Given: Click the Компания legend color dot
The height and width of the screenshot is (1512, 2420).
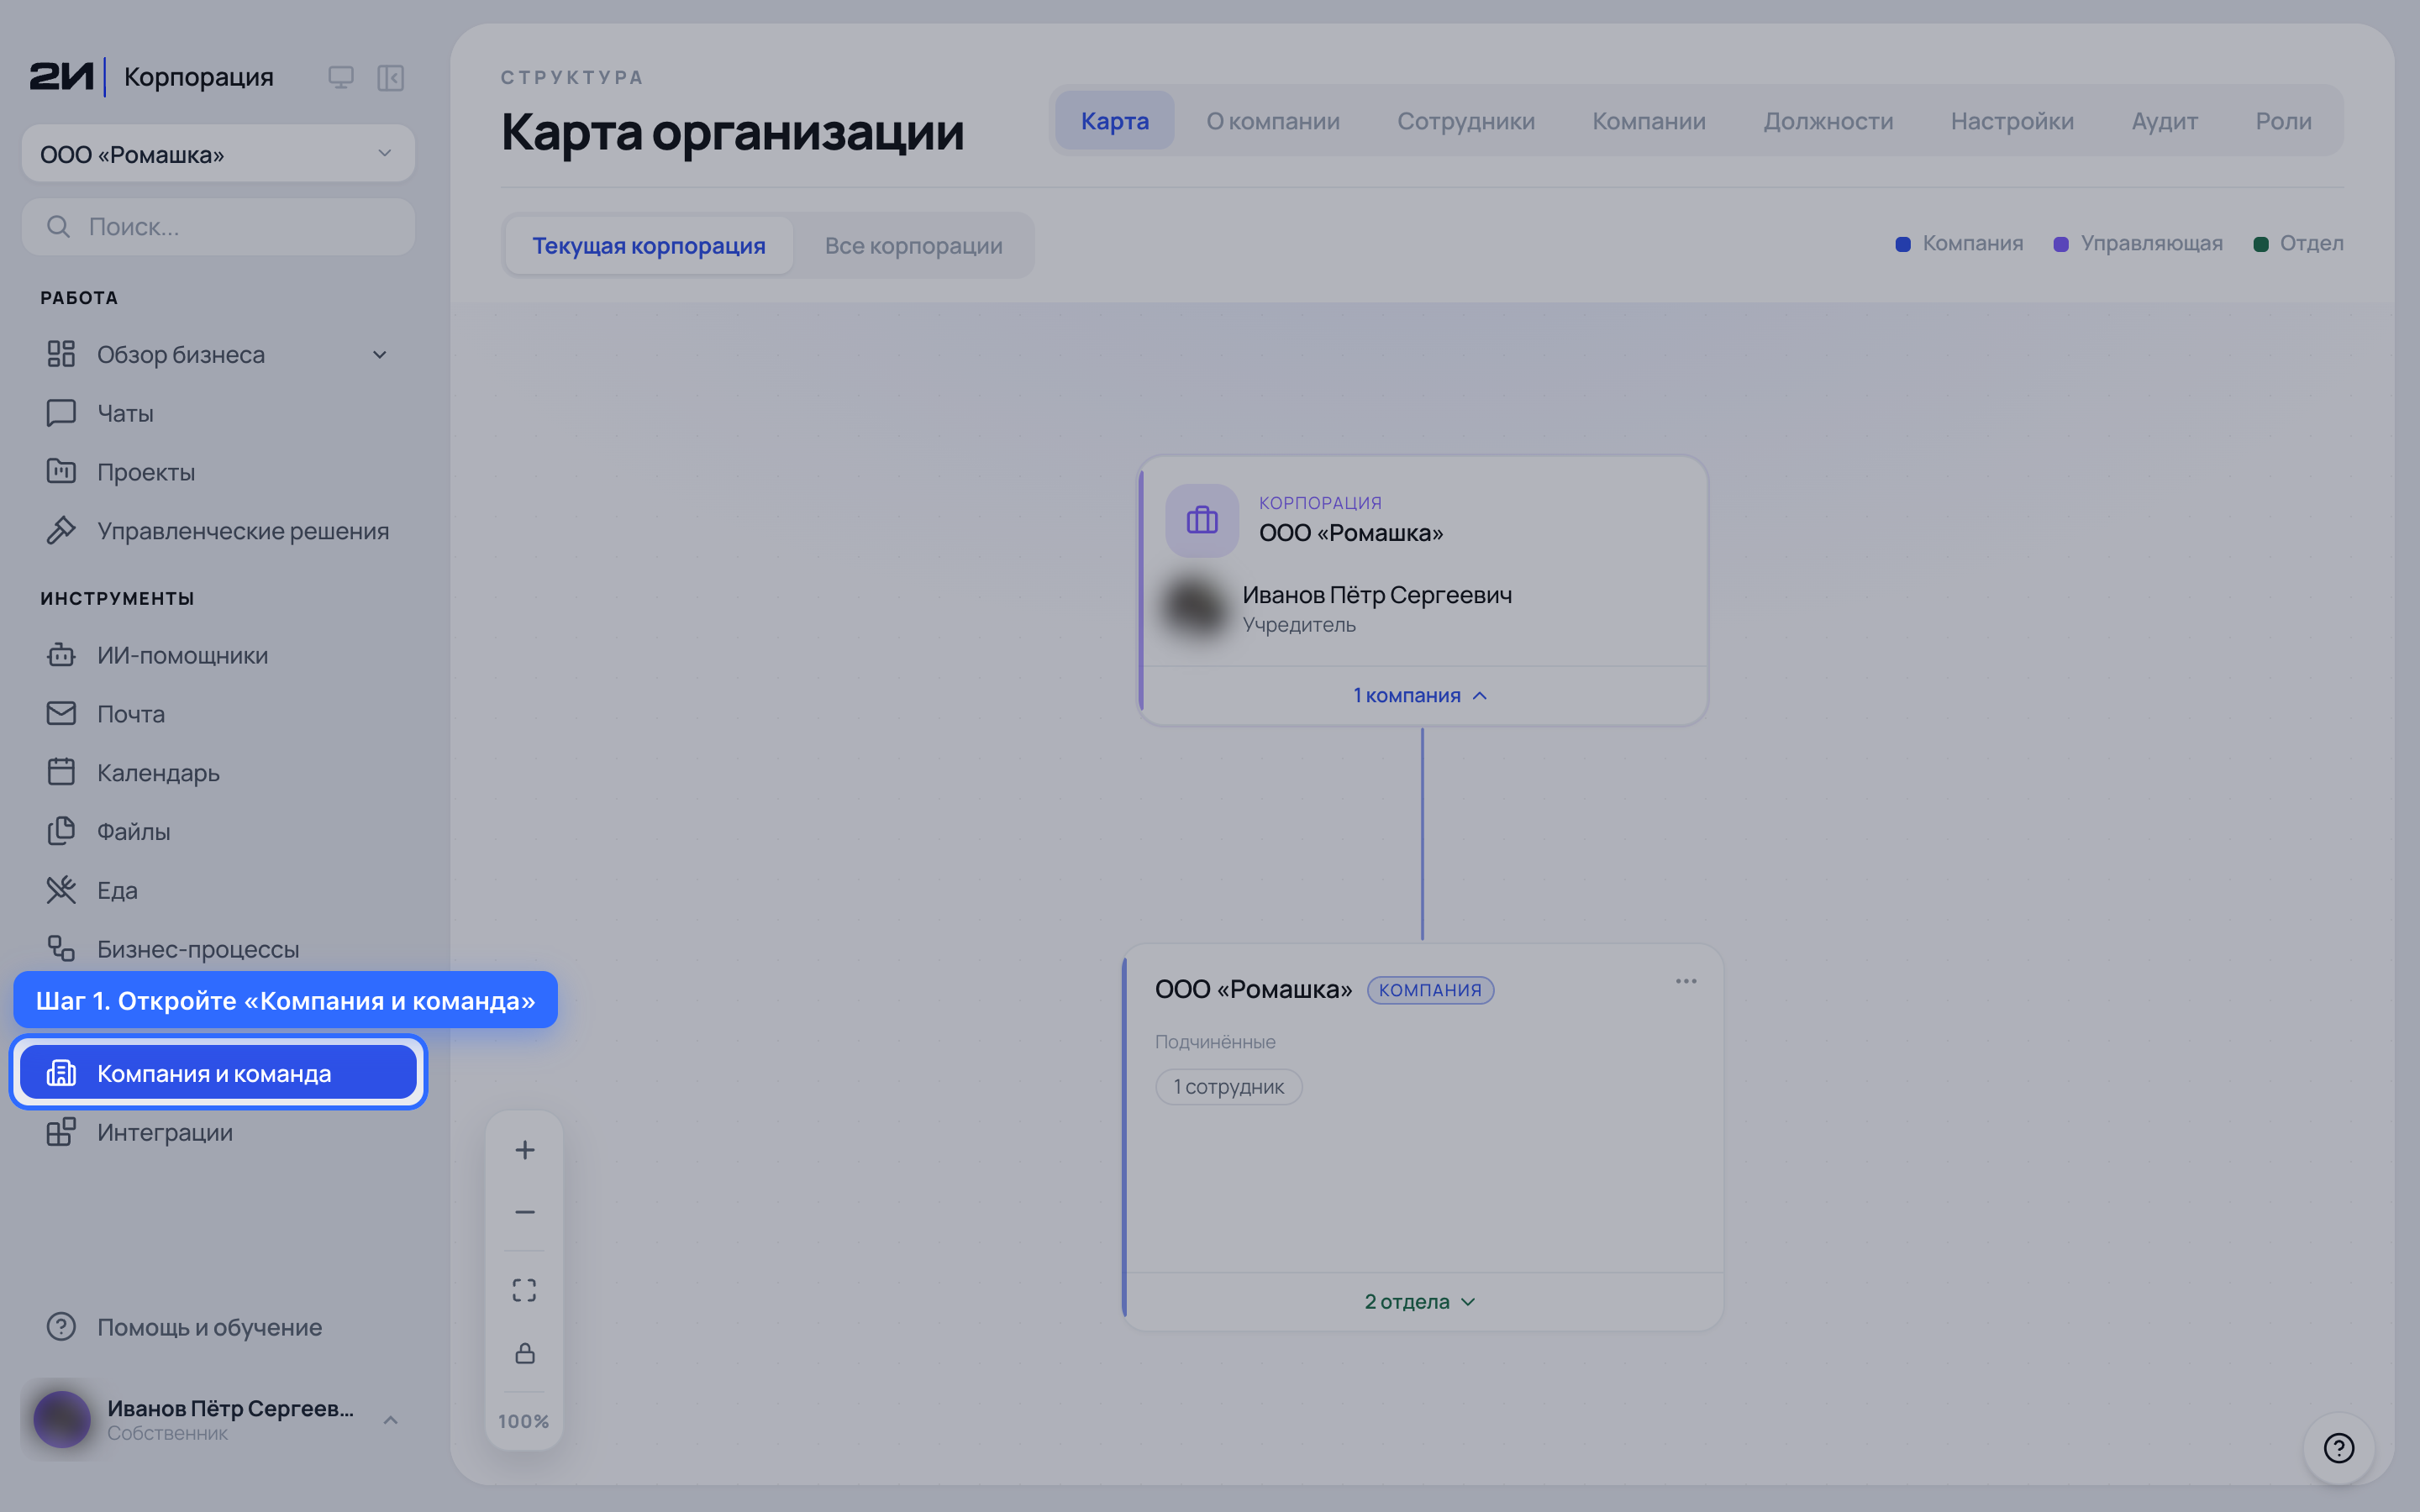Looking at the screenshot, I should (x=1903, y=244).
